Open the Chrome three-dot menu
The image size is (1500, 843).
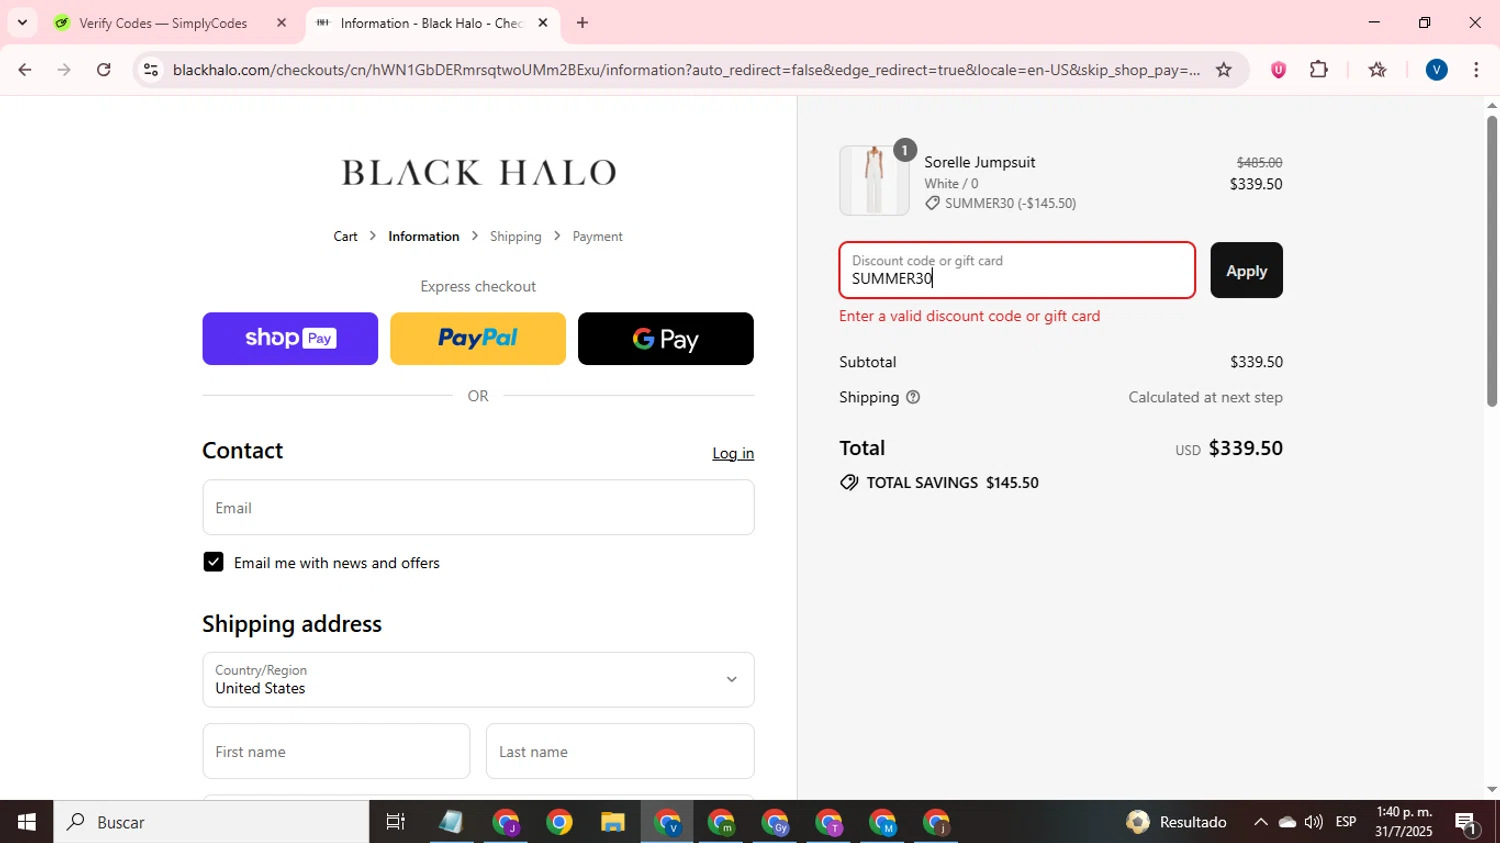(x=1477, y=70)
